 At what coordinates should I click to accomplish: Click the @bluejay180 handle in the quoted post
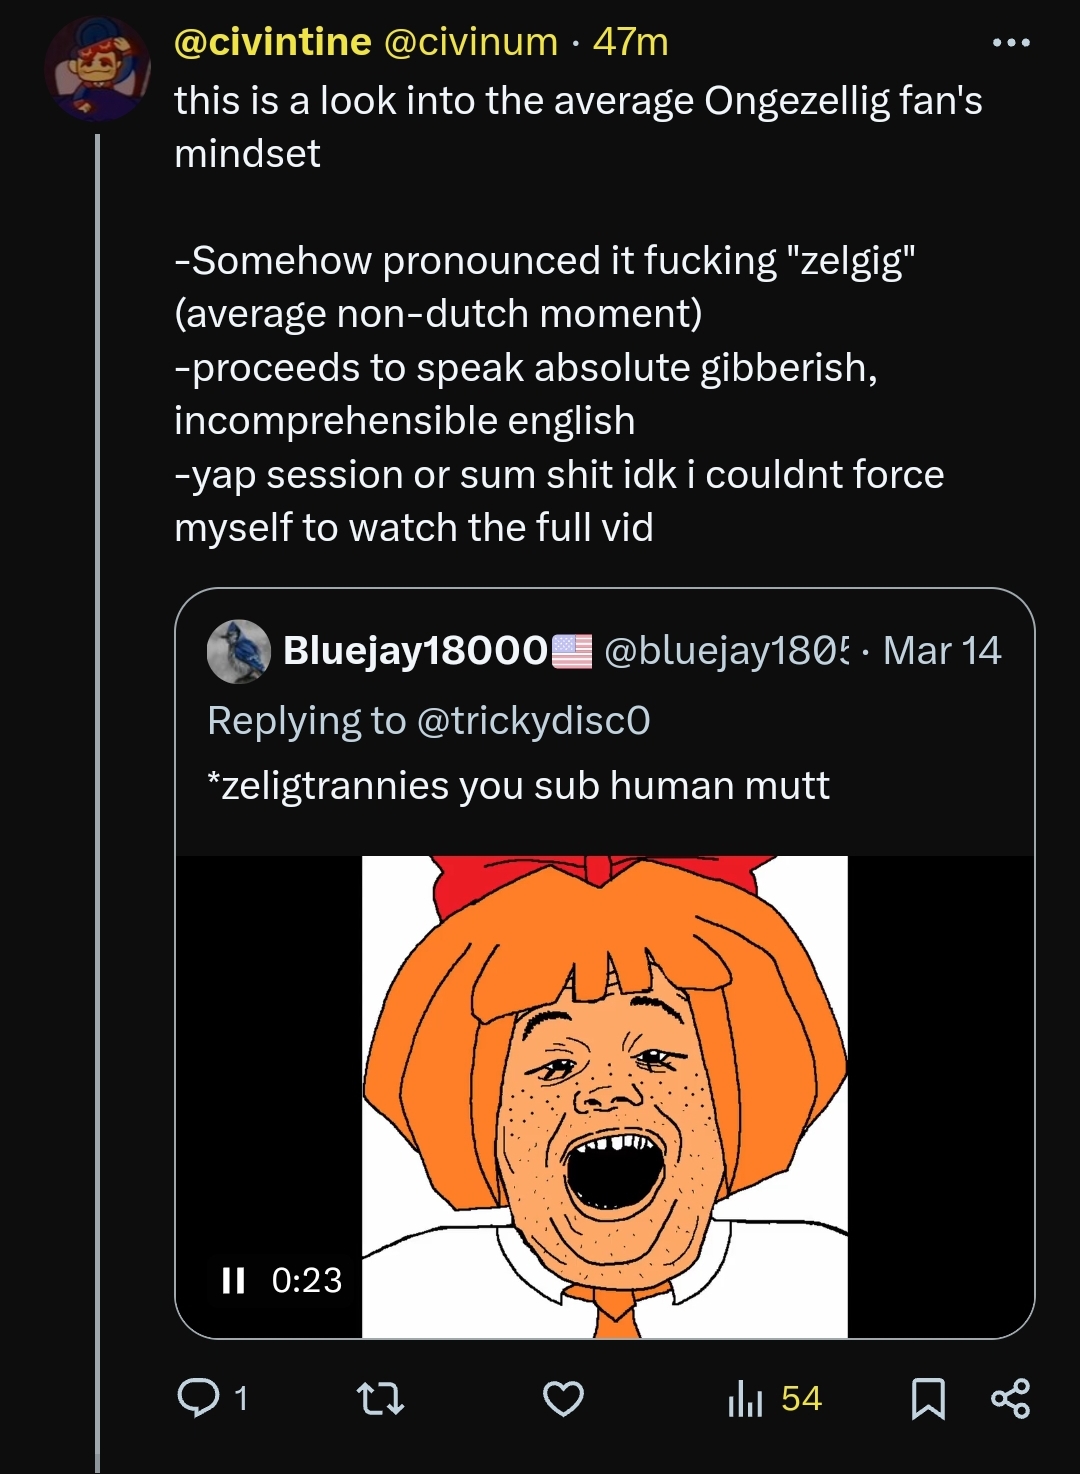coord(726,651)
